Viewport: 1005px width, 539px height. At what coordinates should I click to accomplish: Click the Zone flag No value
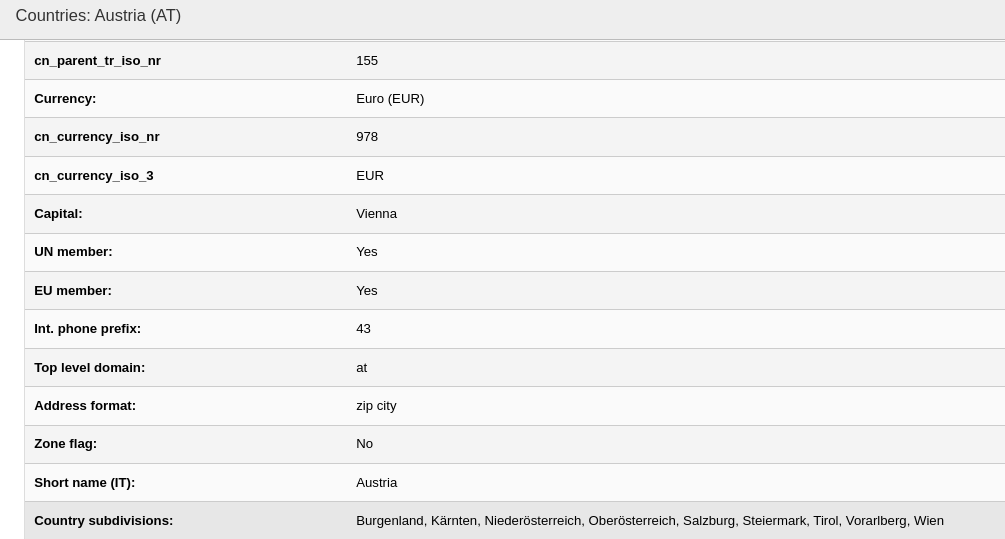tap(364, 444)
